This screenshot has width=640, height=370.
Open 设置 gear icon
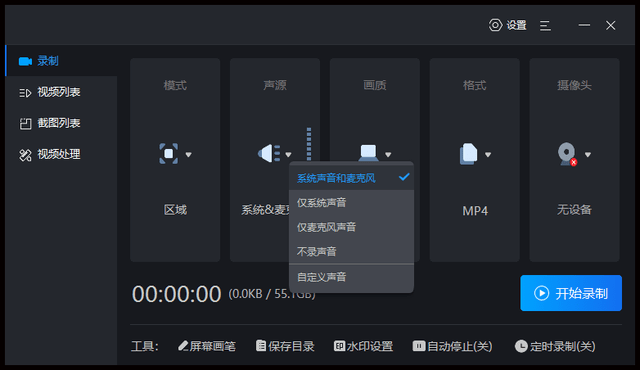[x=495, y=25]
